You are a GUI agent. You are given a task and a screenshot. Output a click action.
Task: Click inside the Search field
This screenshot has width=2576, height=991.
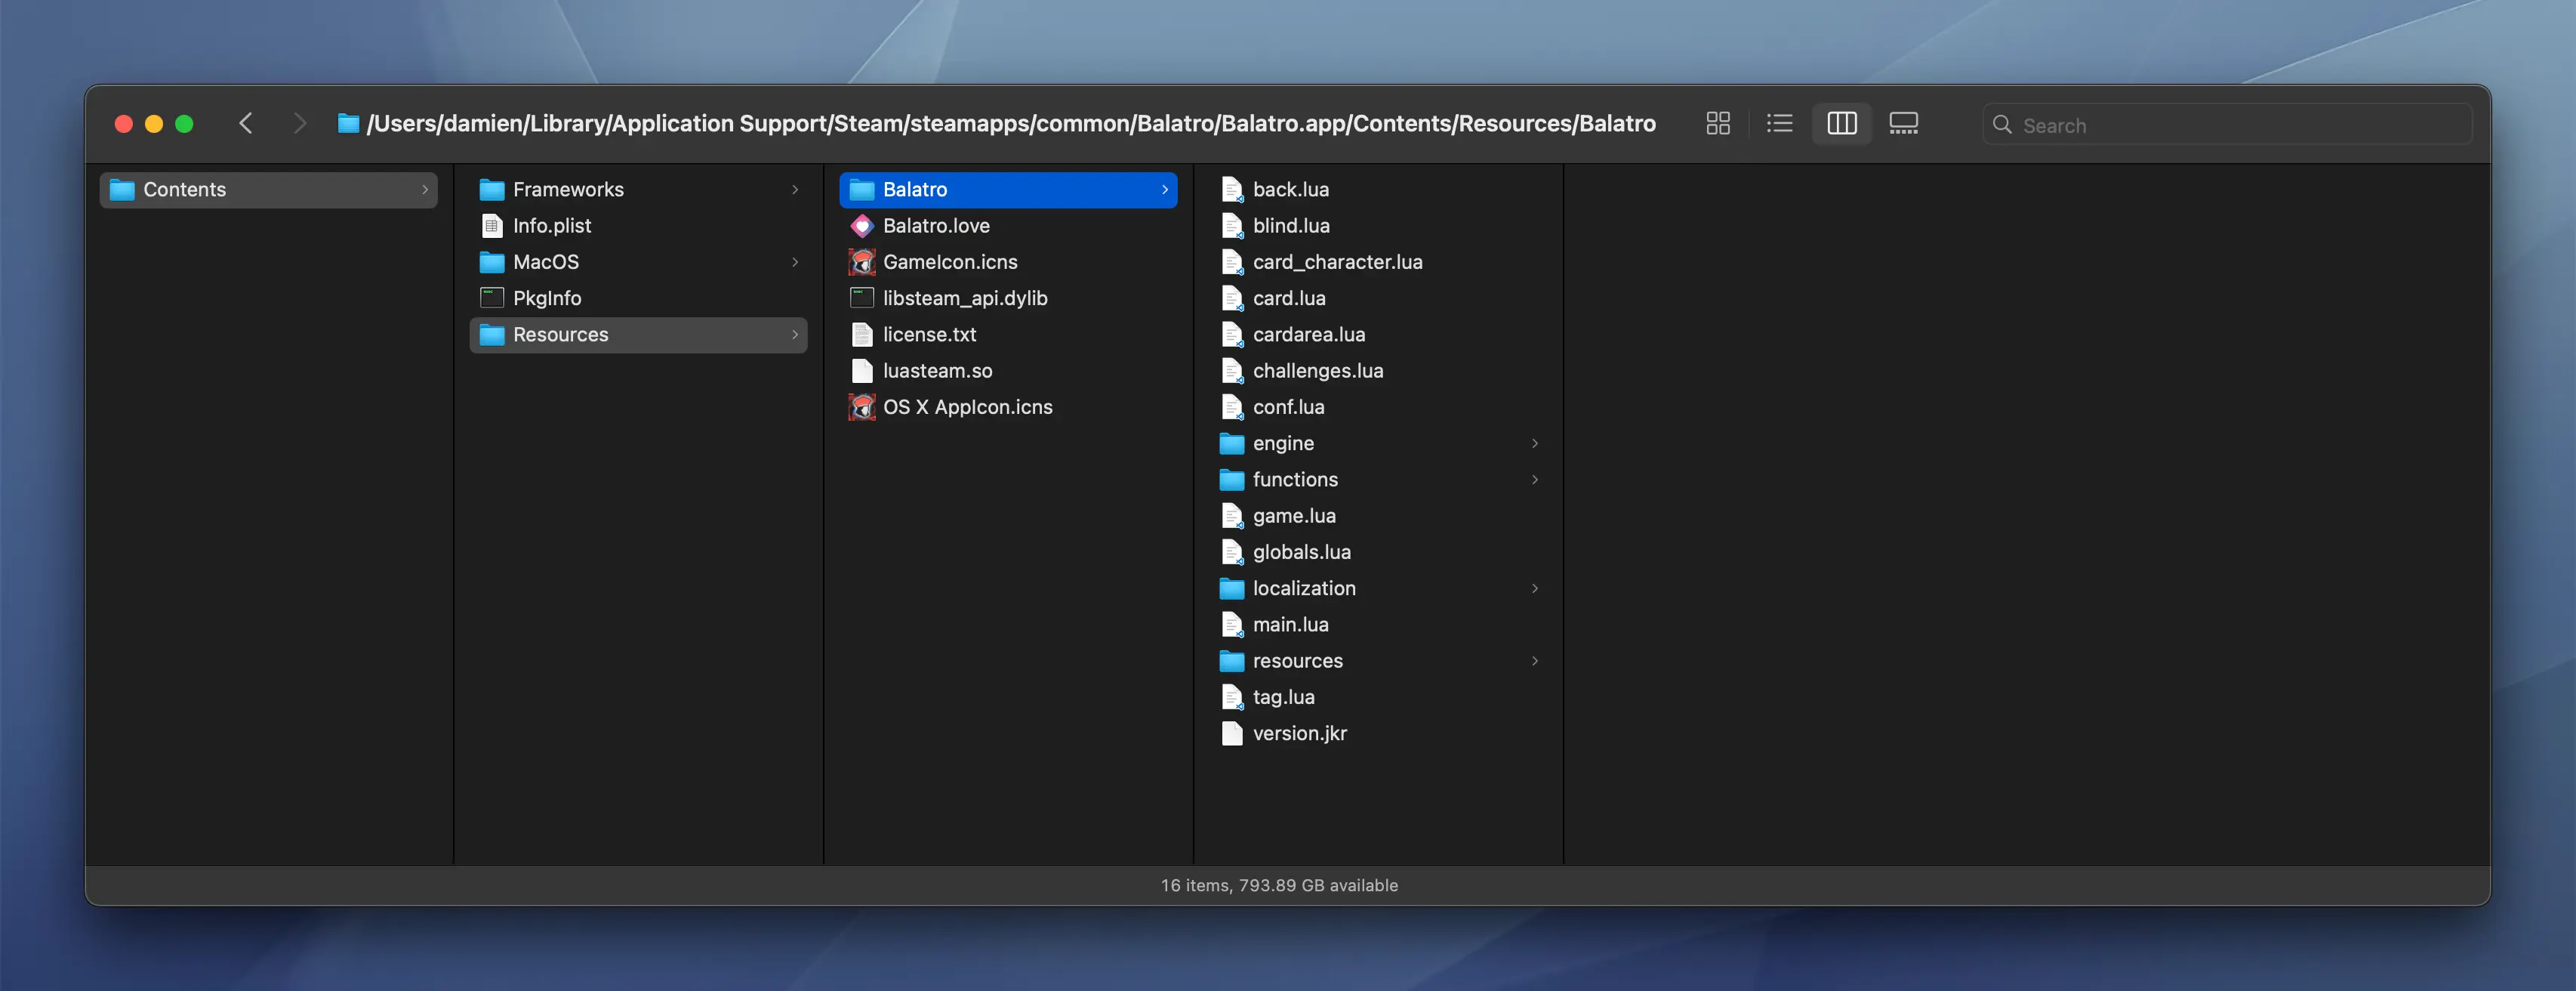2227,124
